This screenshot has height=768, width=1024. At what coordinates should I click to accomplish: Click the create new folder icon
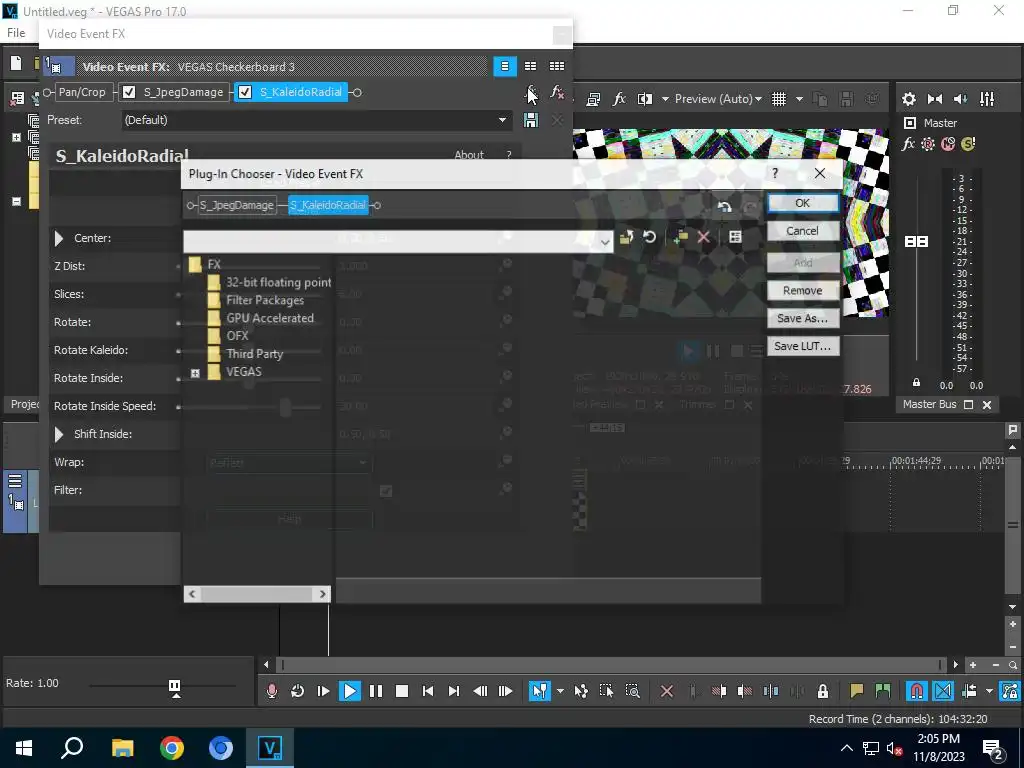tap(680, 238)
